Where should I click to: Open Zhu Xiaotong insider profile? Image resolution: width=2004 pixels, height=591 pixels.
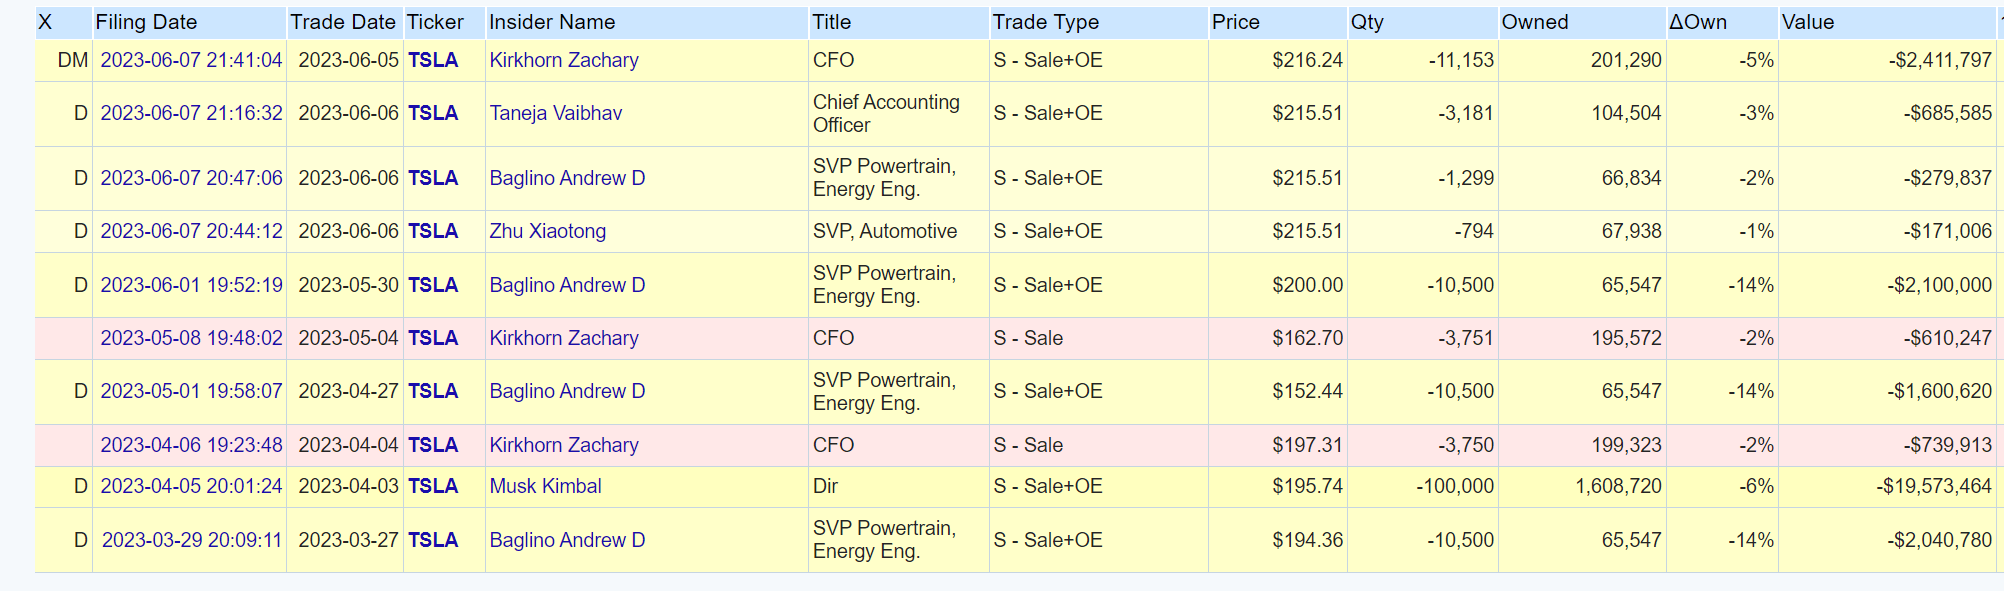[547, 231]
